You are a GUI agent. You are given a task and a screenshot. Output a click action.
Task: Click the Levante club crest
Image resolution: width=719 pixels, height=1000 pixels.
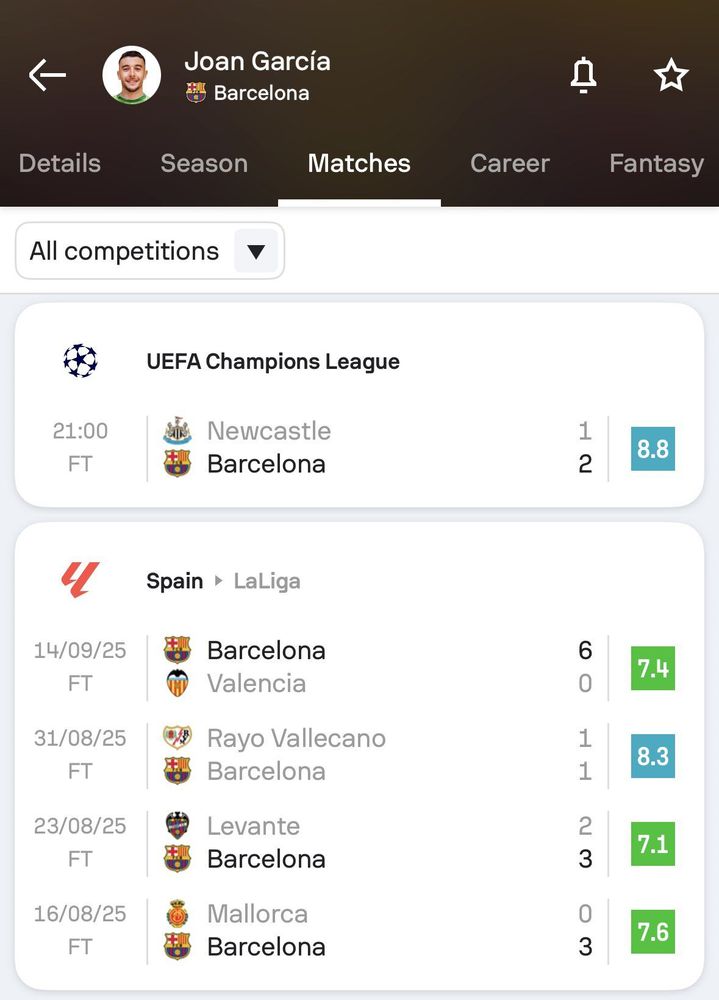pos(176,826)
